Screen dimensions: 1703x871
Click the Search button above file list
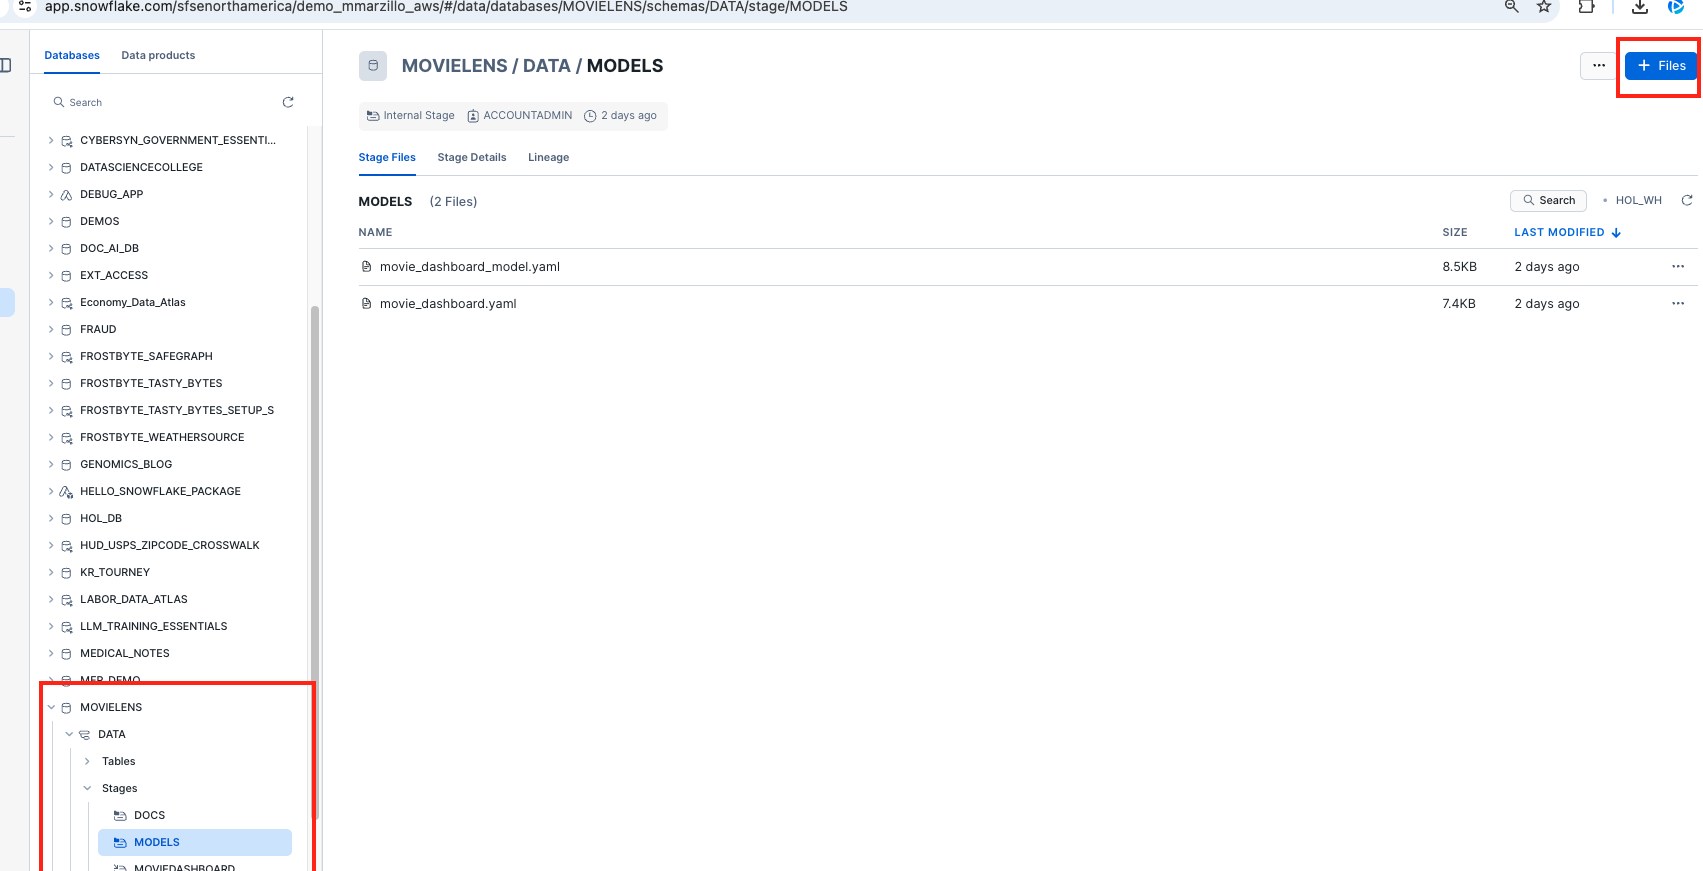[x=1548, y=201]
